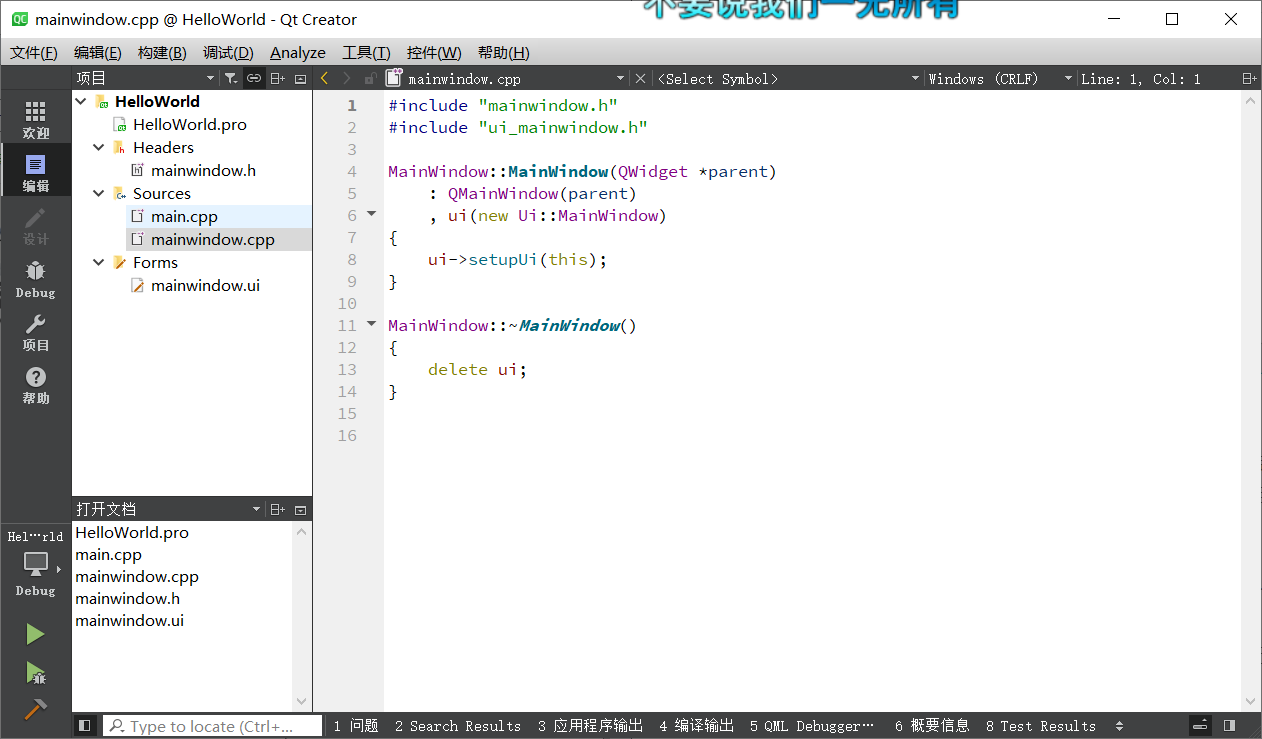Go forward in editor navigation history
The image size is (1262, 739).
347,78
